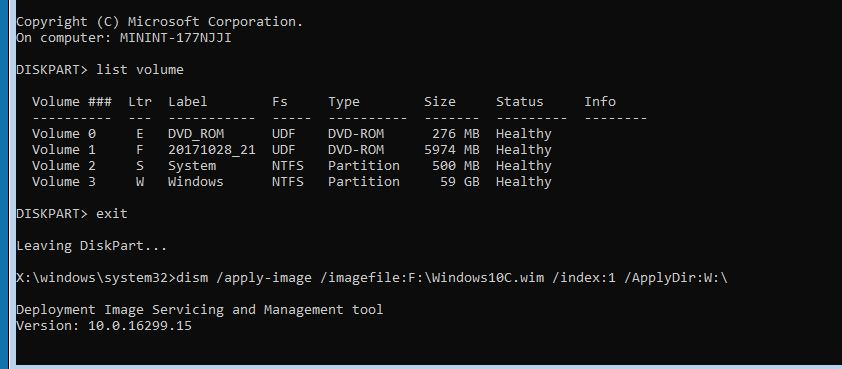842x369 pixels.
Task: Click the '/ApplyDir:W:\' argument
Action: [x=676, y=278]
